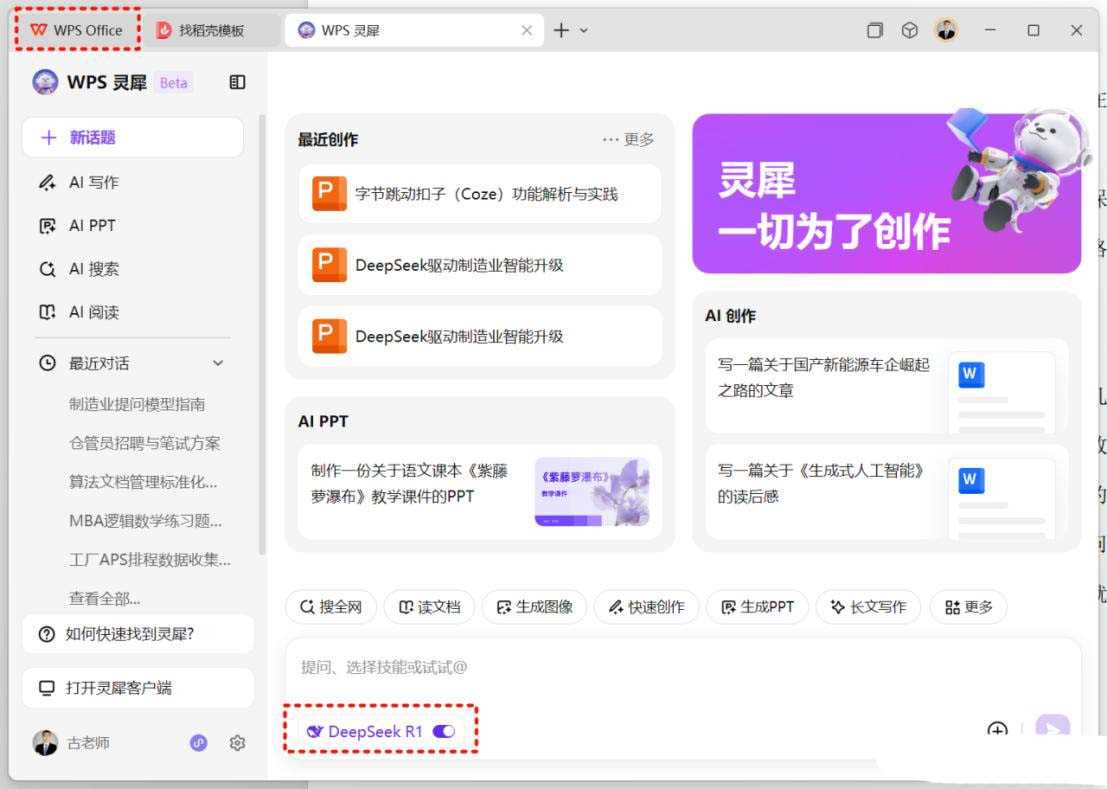The image size is (1107, 789).
Task: Switch to the WPS Office tab
Action: pos(77,30)
